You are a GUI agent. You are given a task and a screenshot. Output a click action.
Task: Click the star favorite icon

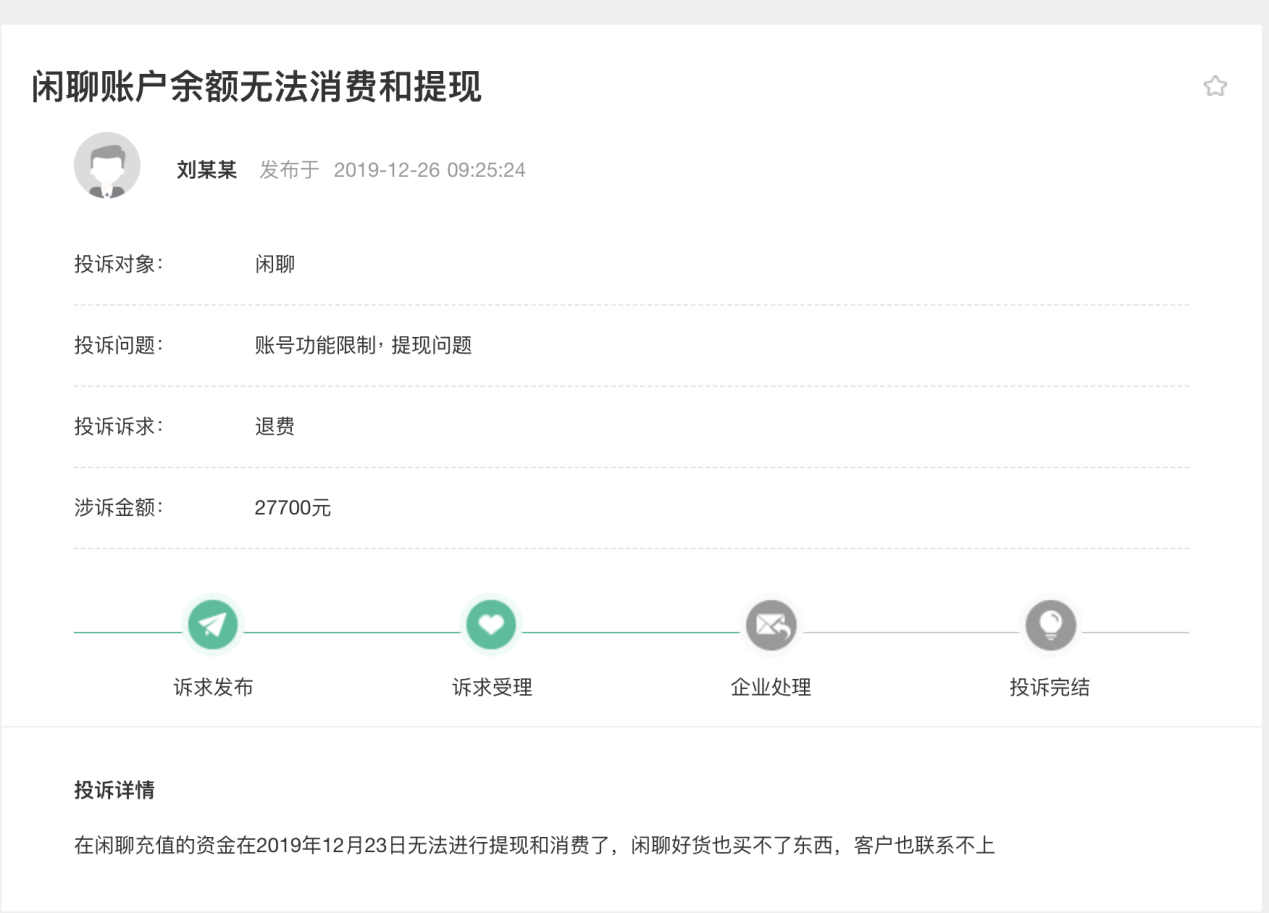pos(1215,86)
